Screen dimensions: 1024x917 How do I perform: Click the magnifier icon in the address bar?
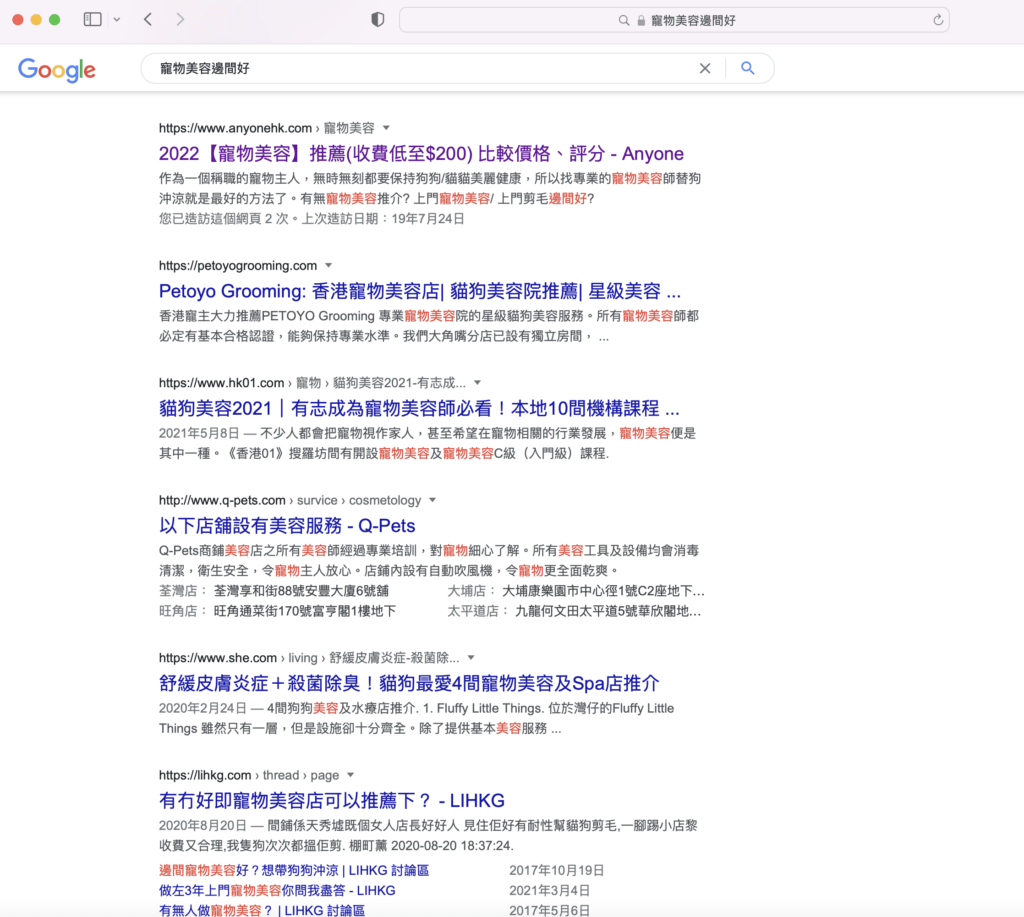pyautogui.click(x=624, y=21)
